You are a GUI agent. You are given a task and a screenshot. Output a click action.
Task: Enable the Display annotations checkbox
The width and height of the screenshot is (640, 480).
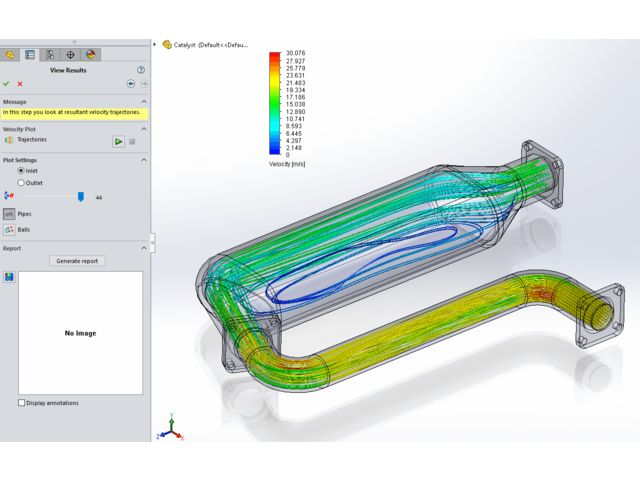coord(22,403)
